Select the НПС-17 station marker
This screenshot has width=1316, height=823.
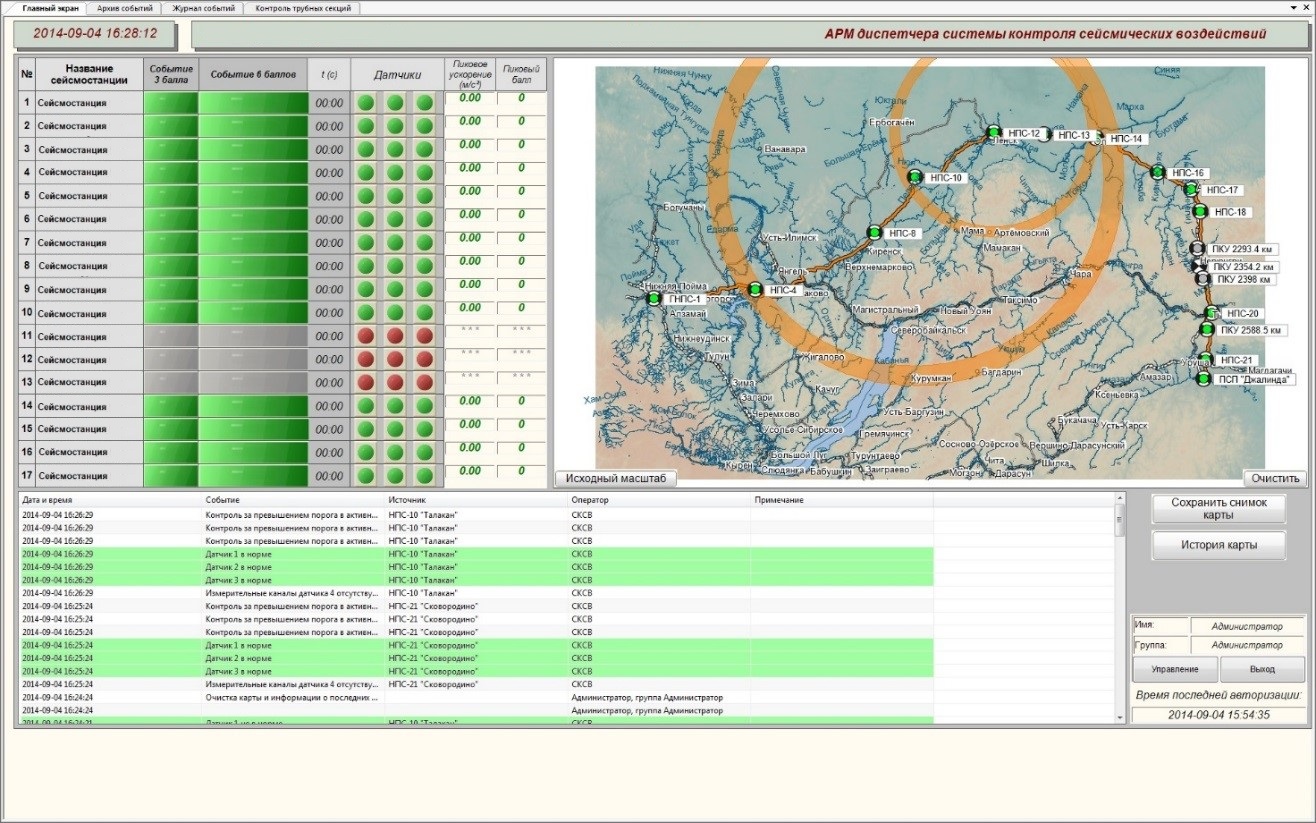click(1191, 189)
